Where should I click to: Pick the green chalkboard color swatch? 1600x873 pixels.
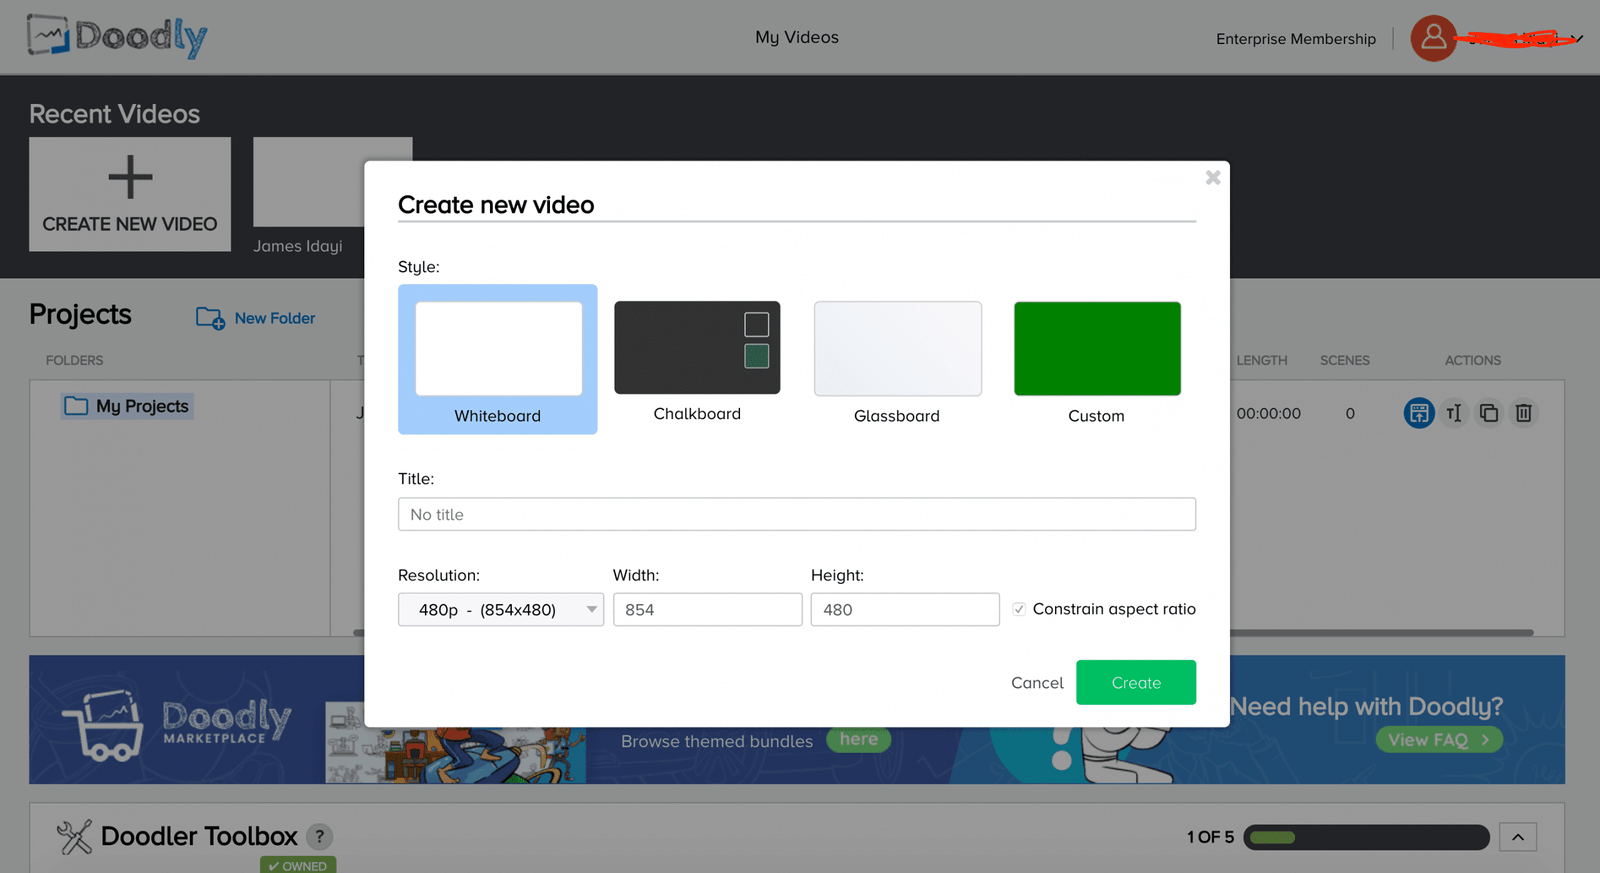tap(757, 356)
